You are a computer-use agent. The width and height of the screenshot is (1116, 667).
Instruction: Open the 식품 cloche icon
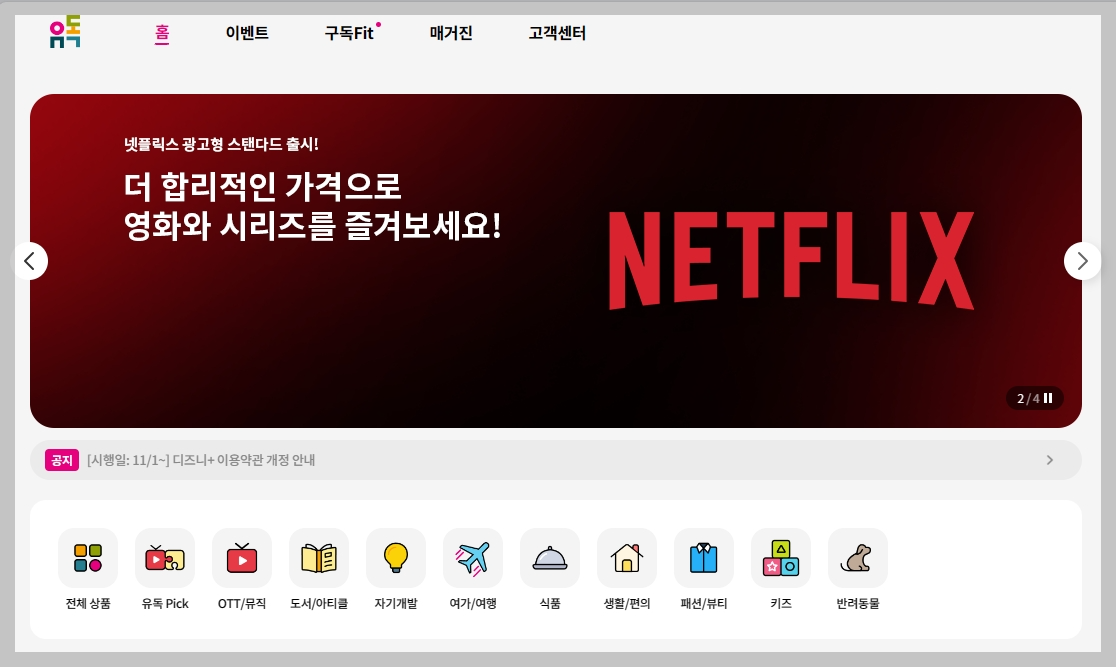[x=549, y=558]
